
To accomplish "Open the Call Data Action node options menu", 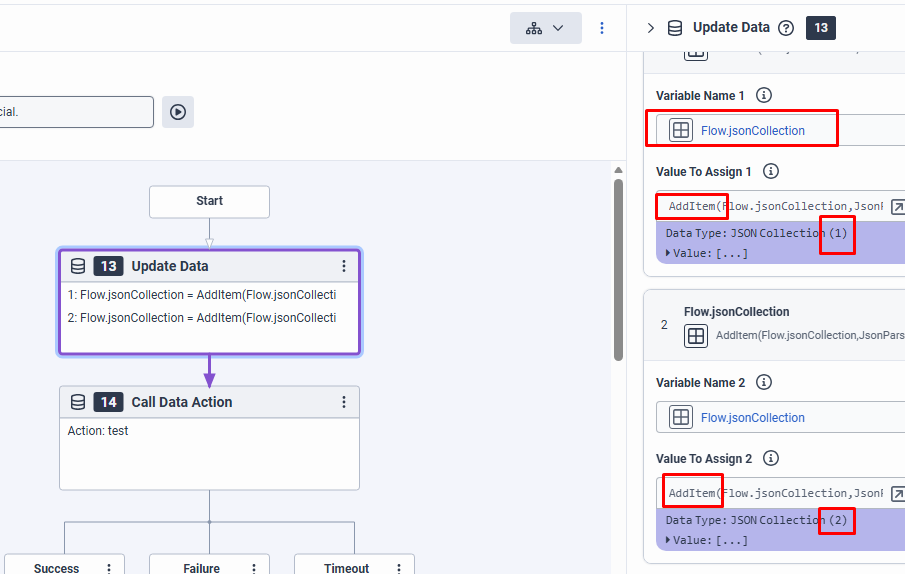I will tap(344, 402).
